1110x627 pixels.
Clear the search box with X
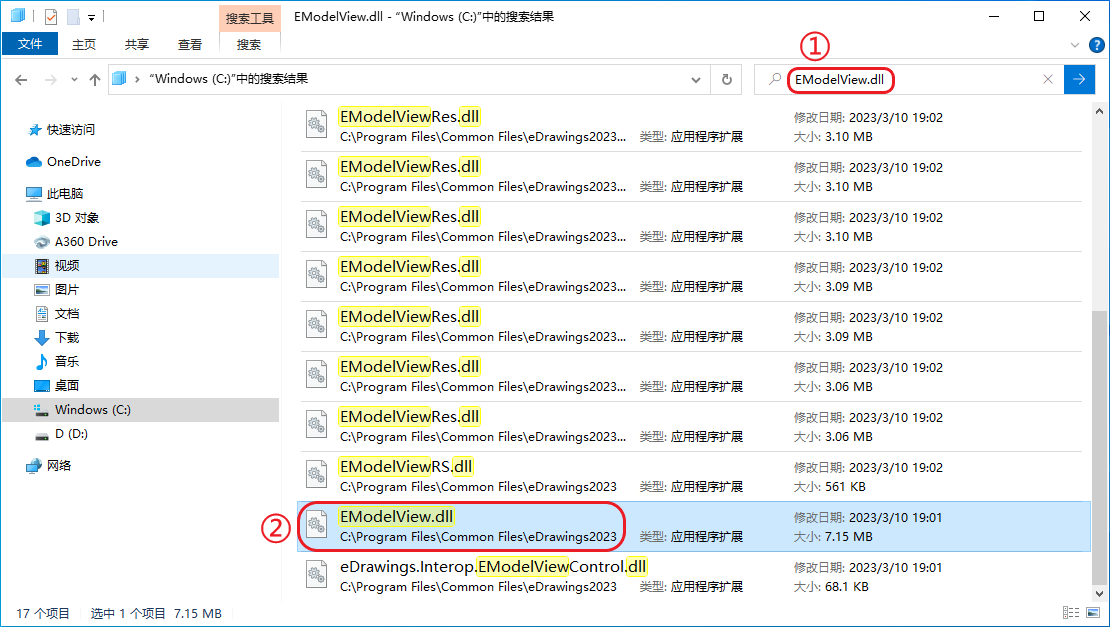click(x=1048, y=79)
